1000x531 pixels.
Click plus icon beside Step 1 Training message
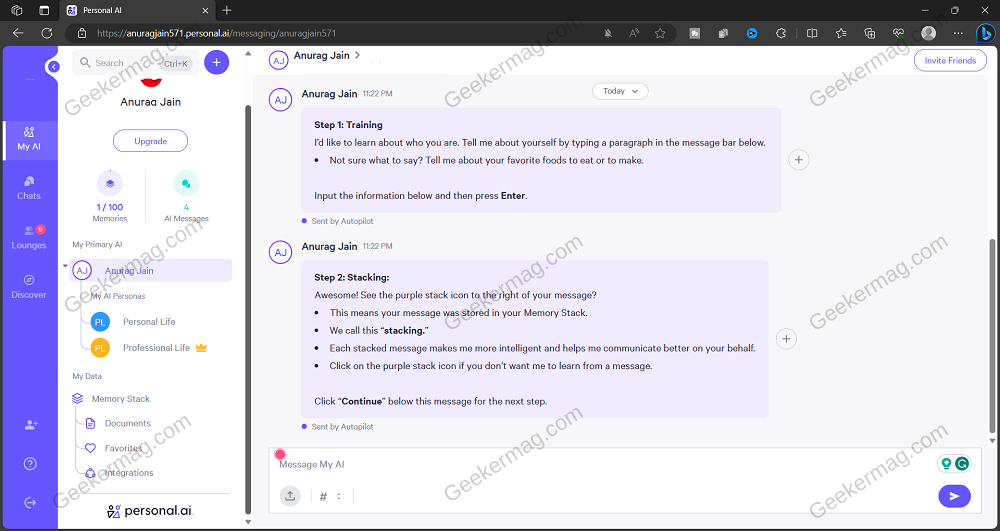click(799, 159)
